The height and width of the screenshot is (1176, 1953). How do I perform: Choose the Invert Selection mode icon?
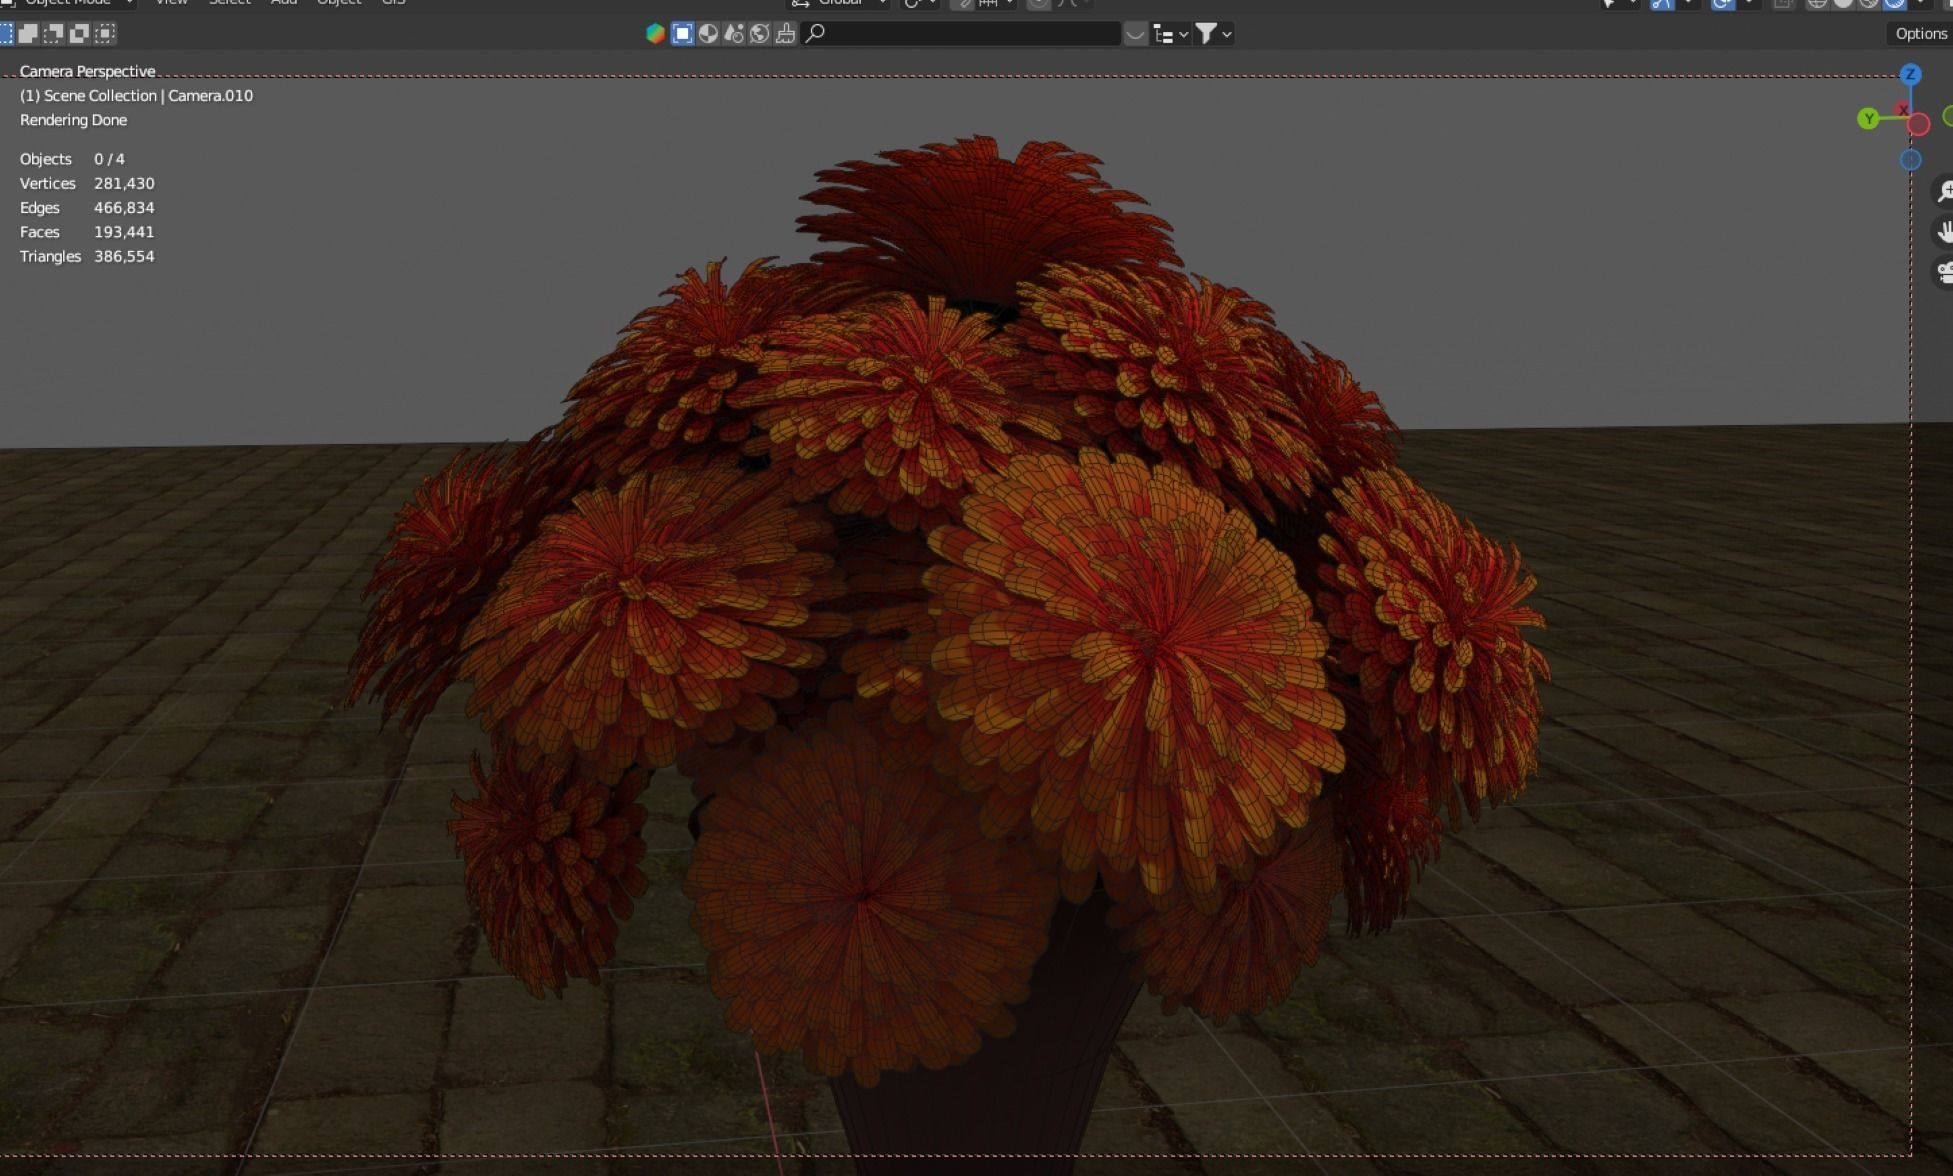point(79,34)
